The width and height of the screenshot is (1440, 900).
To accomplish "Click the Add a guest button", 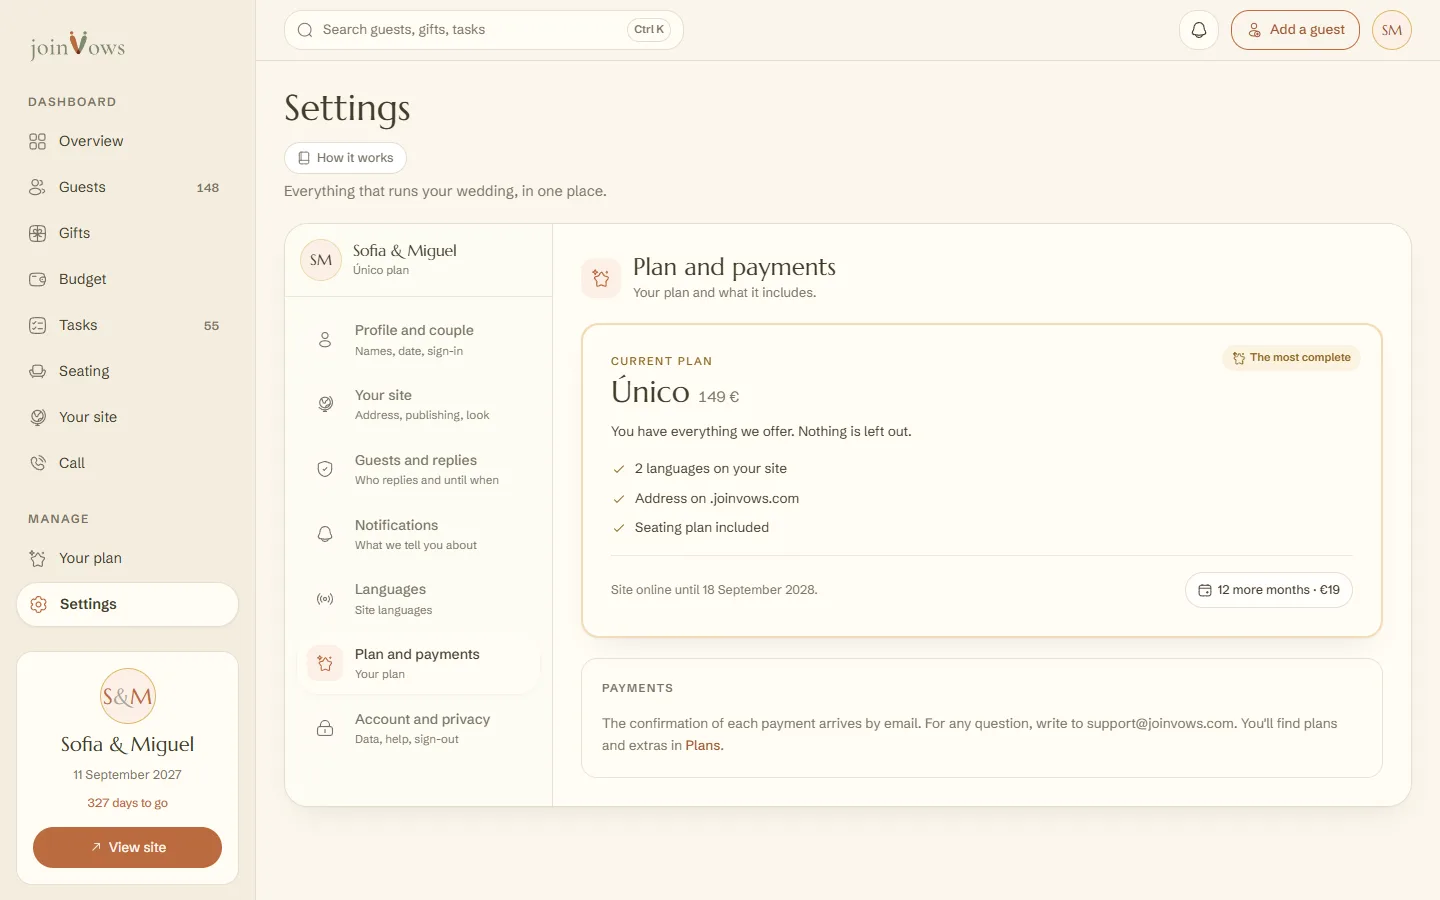I will [1295, 30].
